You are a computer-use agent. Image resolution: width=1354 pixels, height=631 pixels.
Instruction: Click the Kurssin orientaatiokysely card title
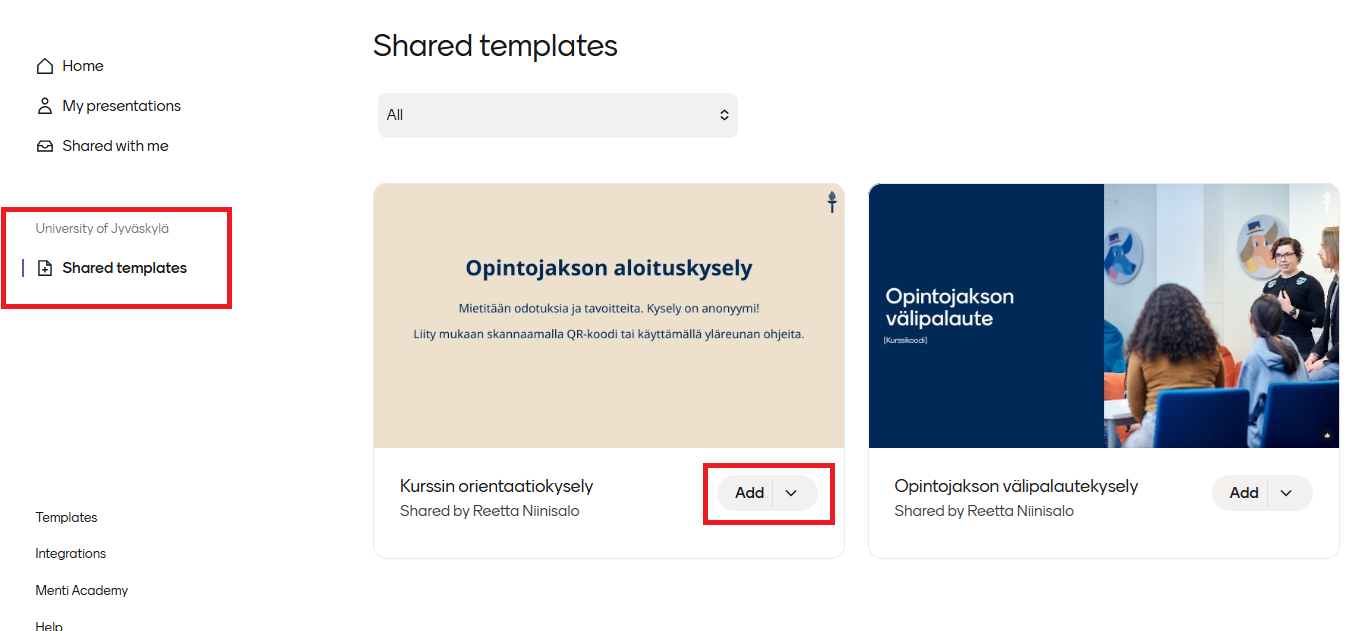(x=496, y=487)
